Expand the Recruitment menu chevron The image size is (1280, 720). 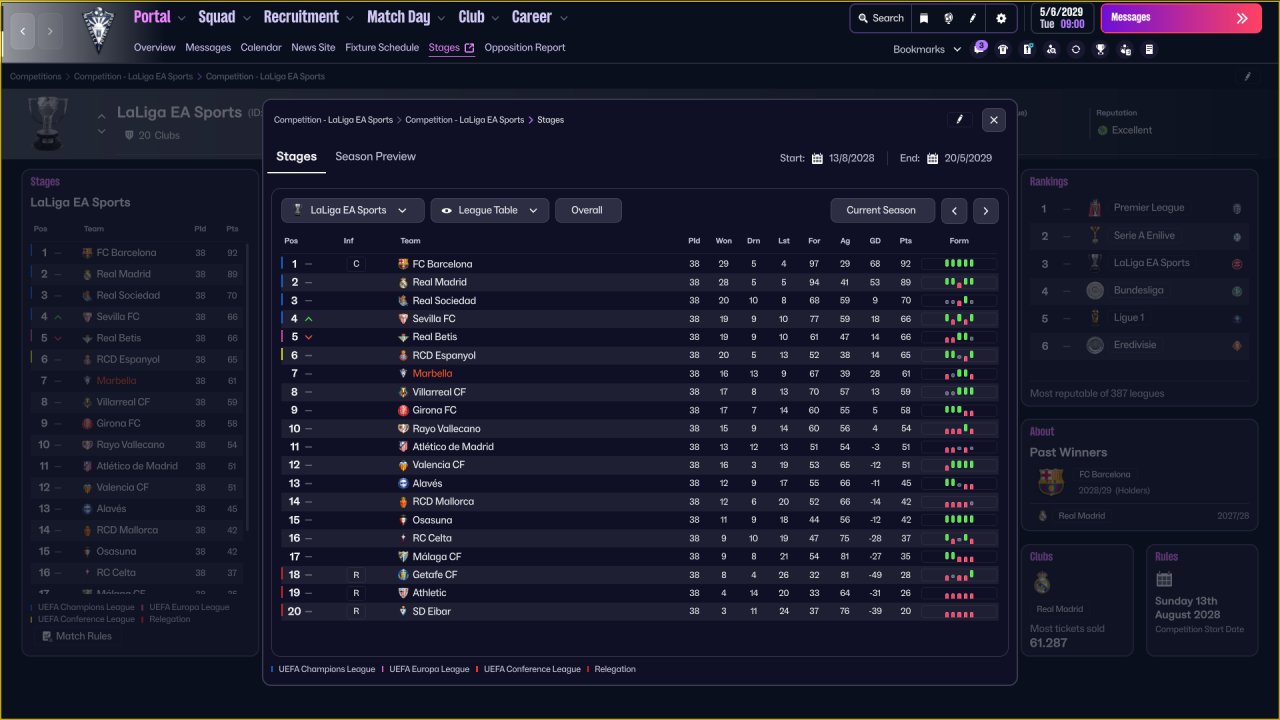[x=349, y=18]
